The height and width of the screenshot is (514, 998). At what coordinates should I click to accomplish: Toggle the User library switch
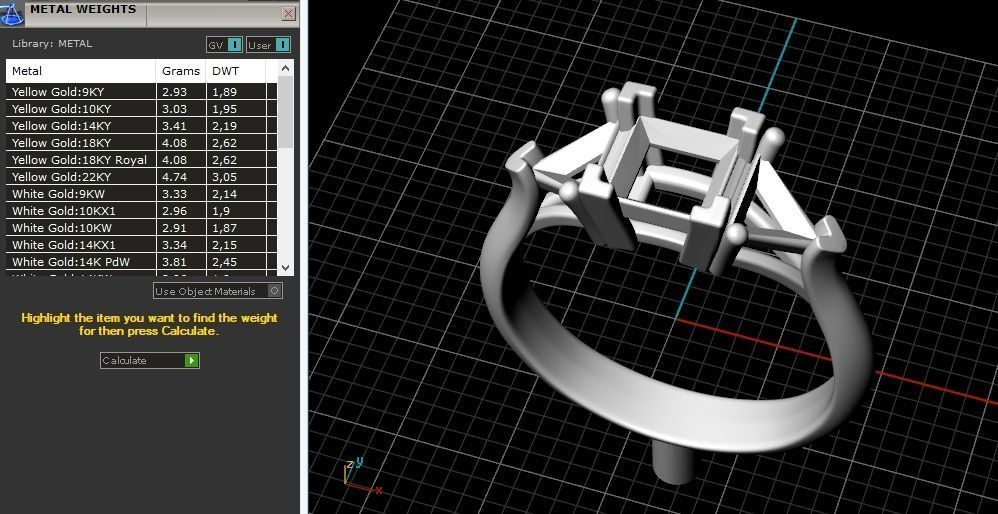pyautogui.click(x=268, y=45)
